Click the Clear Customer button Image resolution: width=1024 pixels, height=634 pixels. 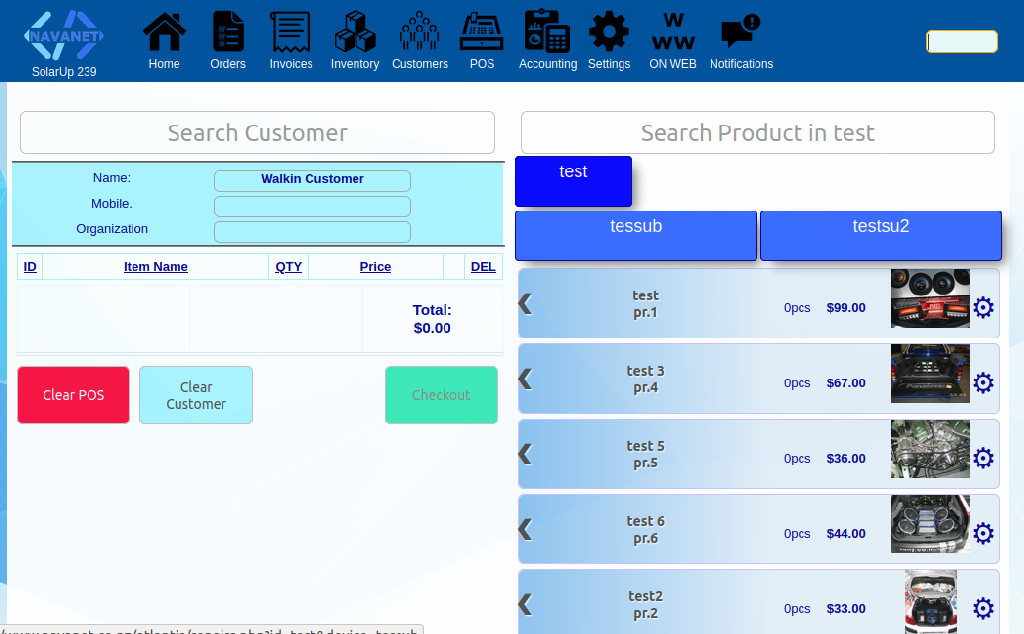click(x=196, y=395)
